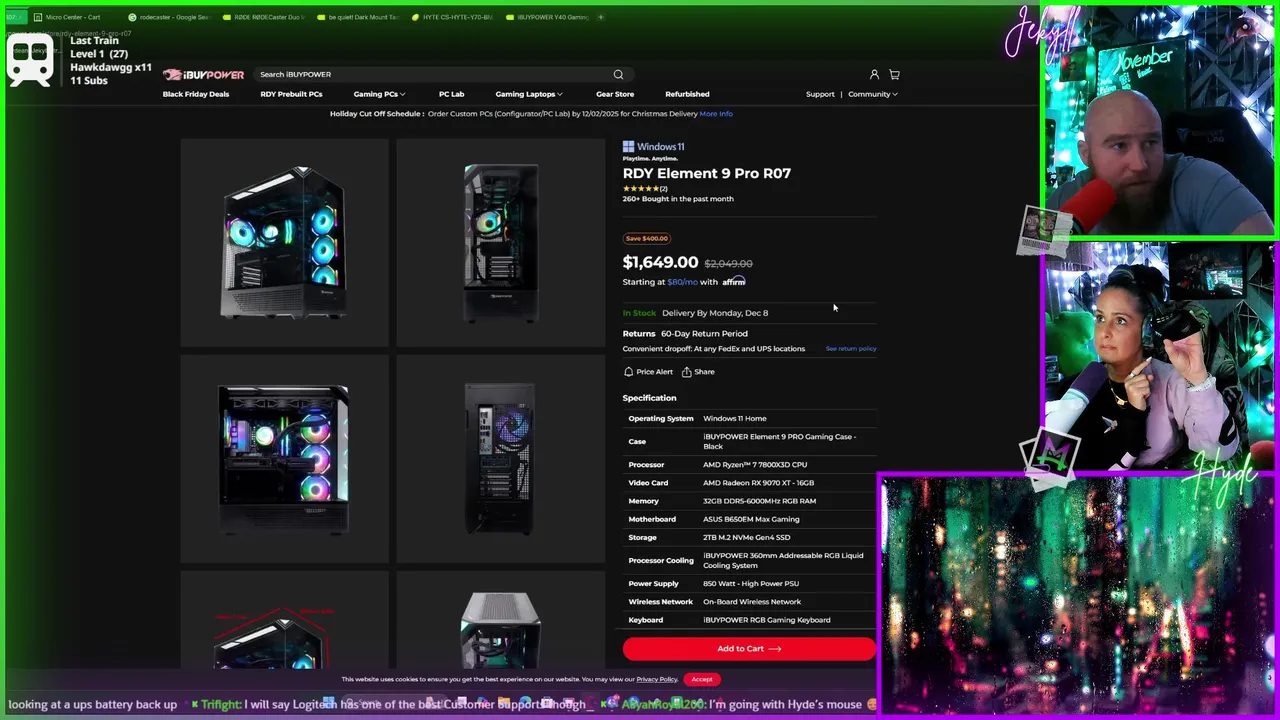Image resolution: width=1280 pixels, height=720 pixels.
Task: Open RDY Prebuilt PCs
Action: point(291,94)
